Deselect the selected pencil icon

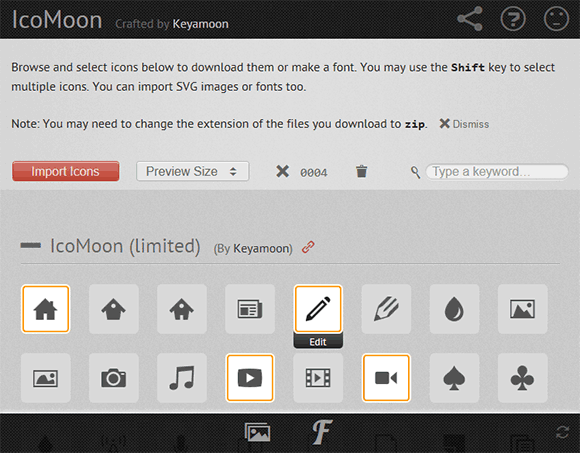[318, 308]
